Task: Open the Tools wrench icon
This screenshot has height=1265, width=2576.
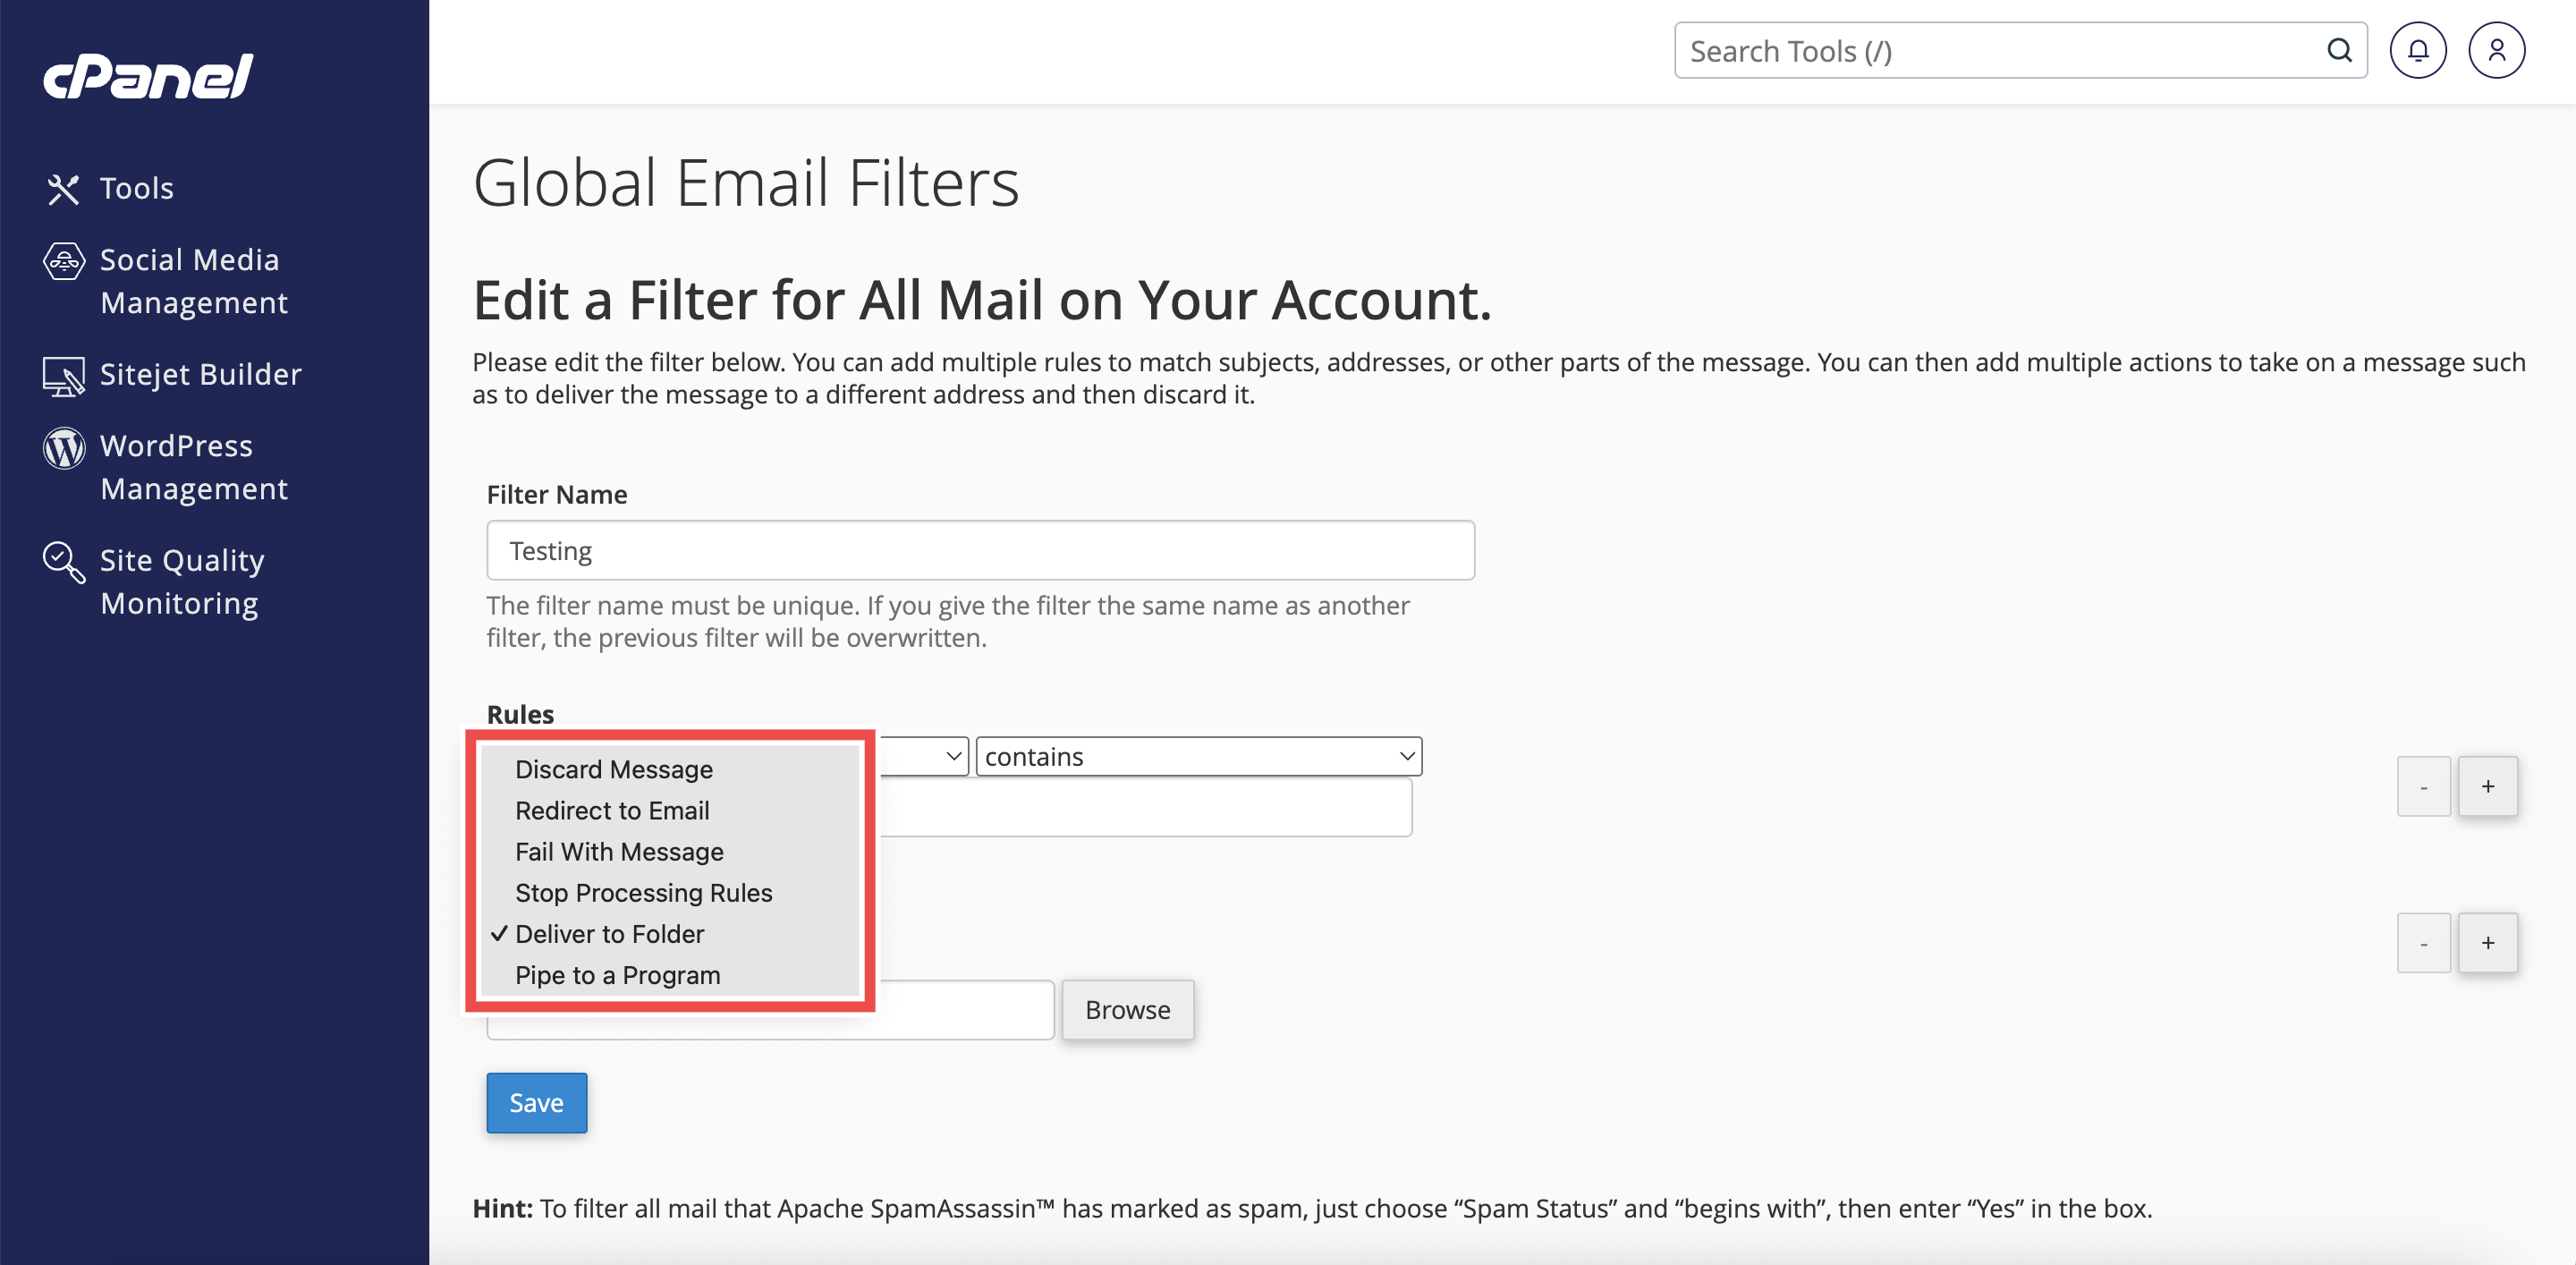Action: click(63, 189)
